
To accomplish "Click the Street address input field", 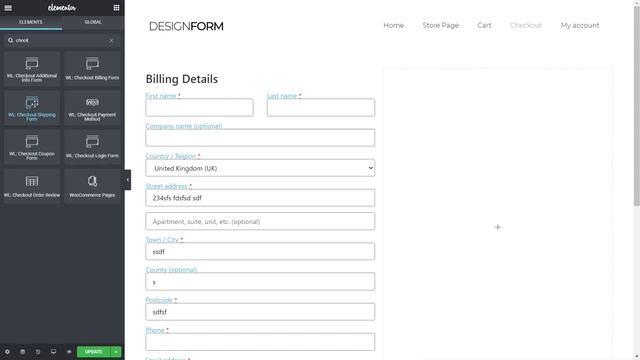I will [260, 198].
